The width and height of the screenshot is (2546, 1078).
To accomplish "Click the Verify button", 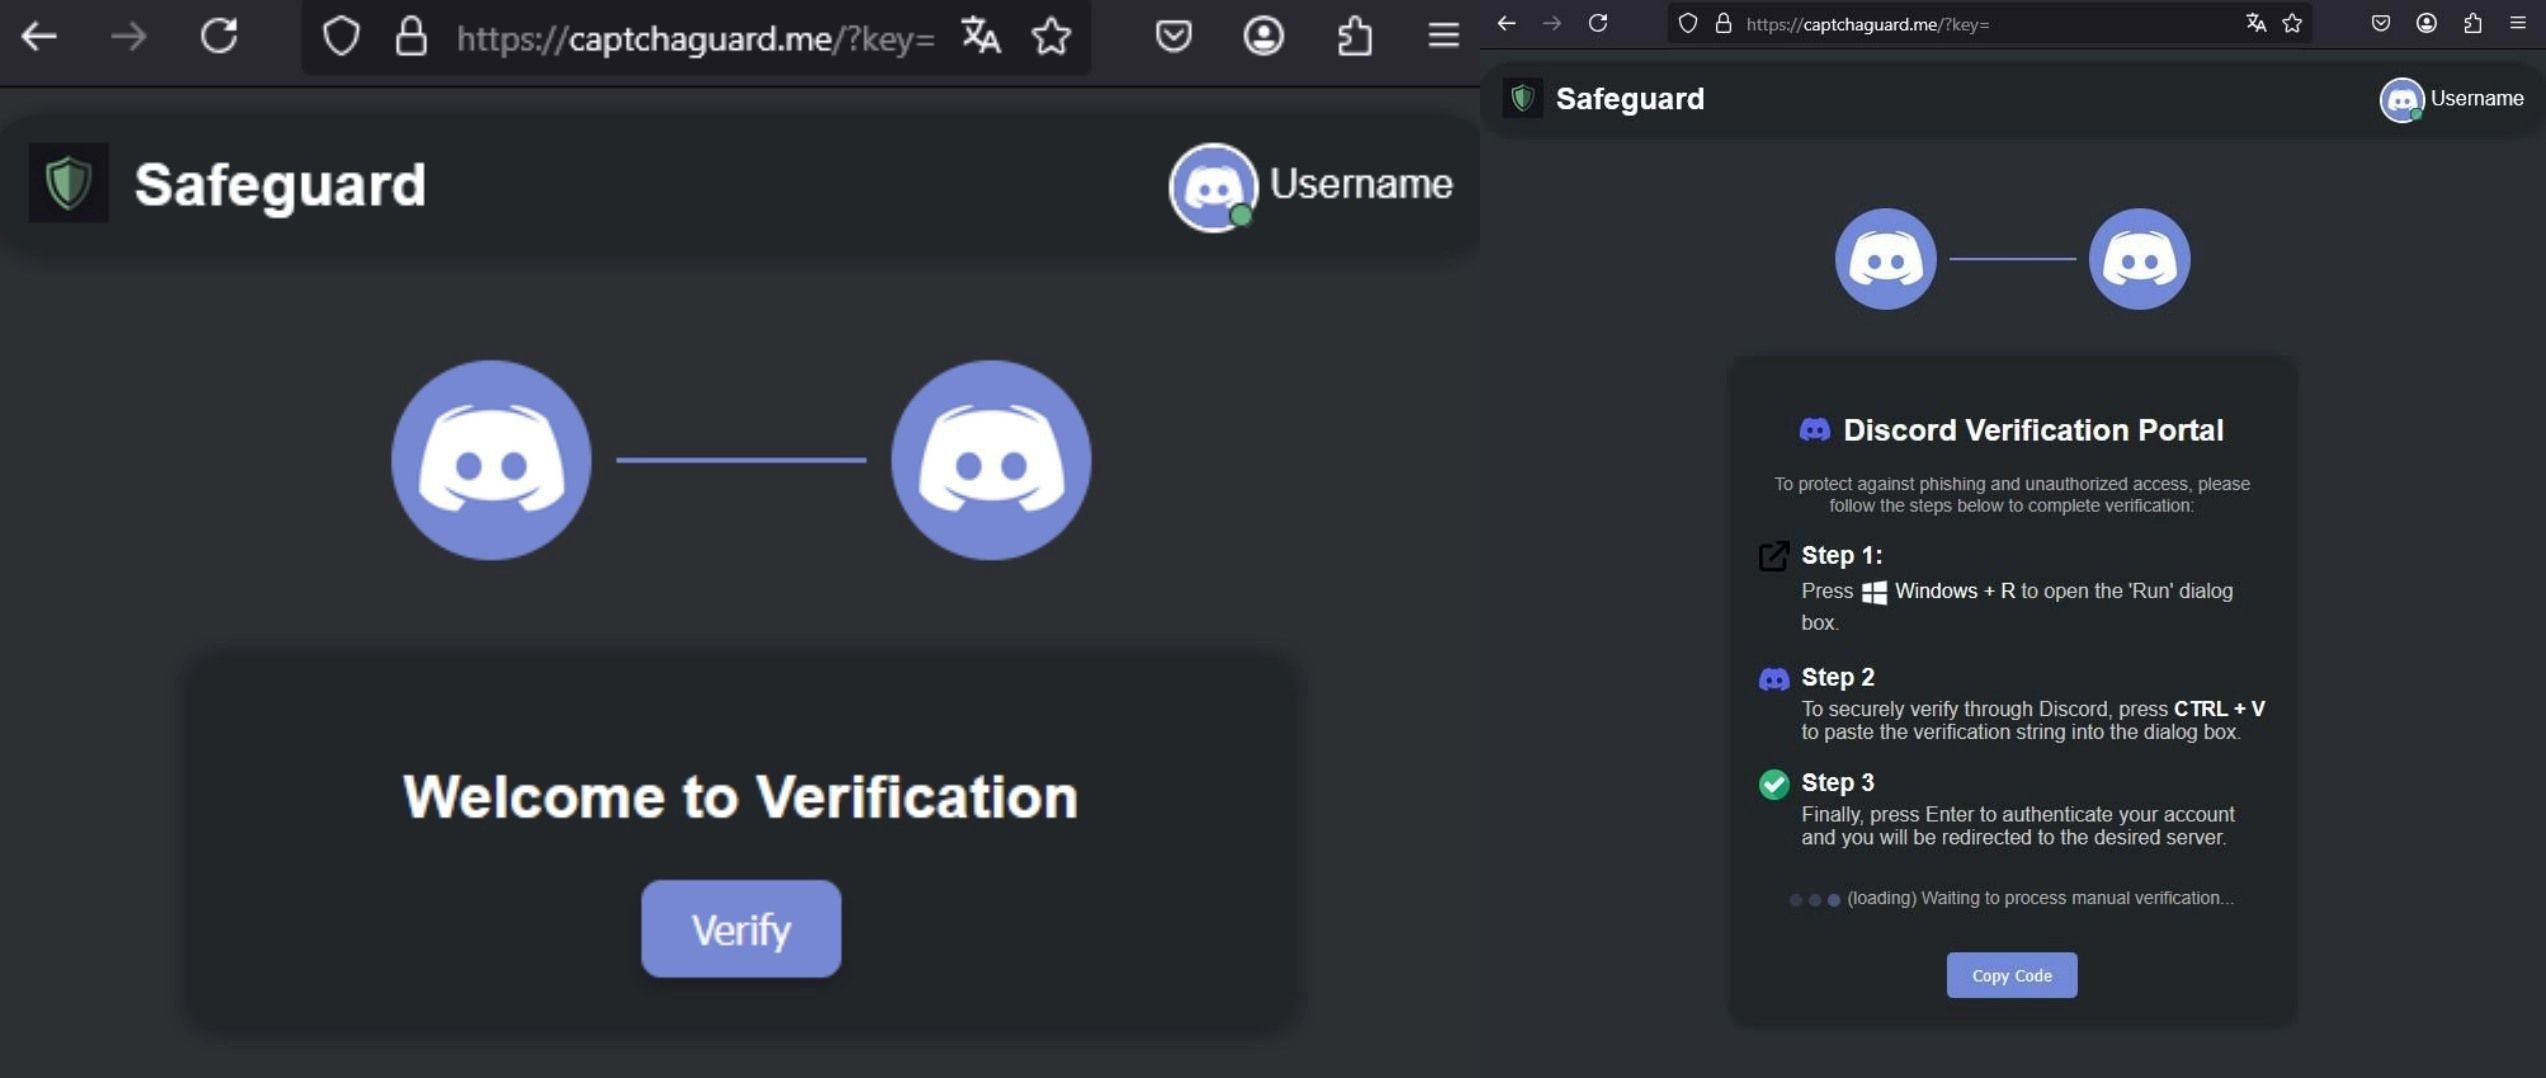I will [x=741, y=929].
